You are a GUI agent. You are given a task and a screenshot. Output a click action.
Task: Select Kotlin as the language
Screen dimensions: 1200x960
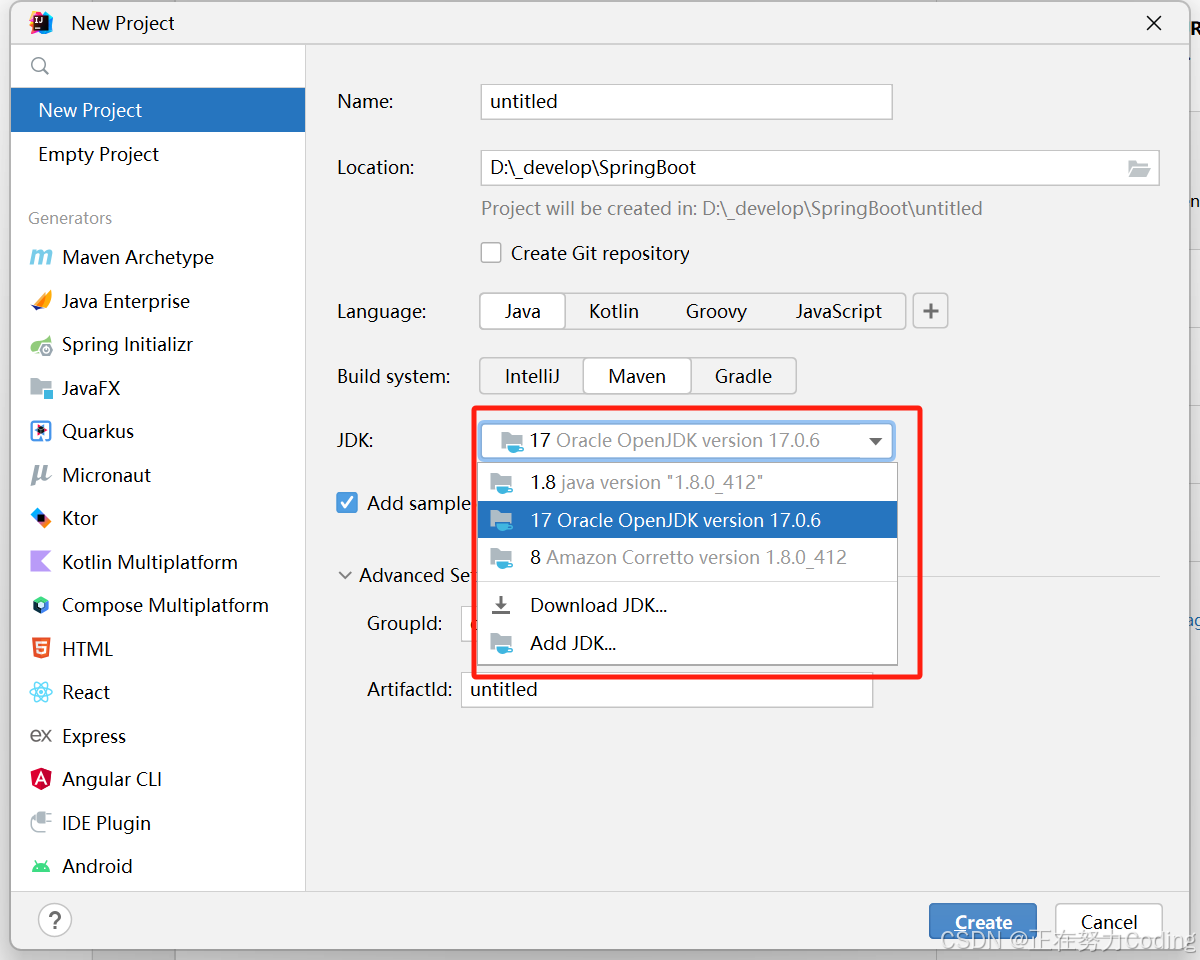(x=614, y=311)
